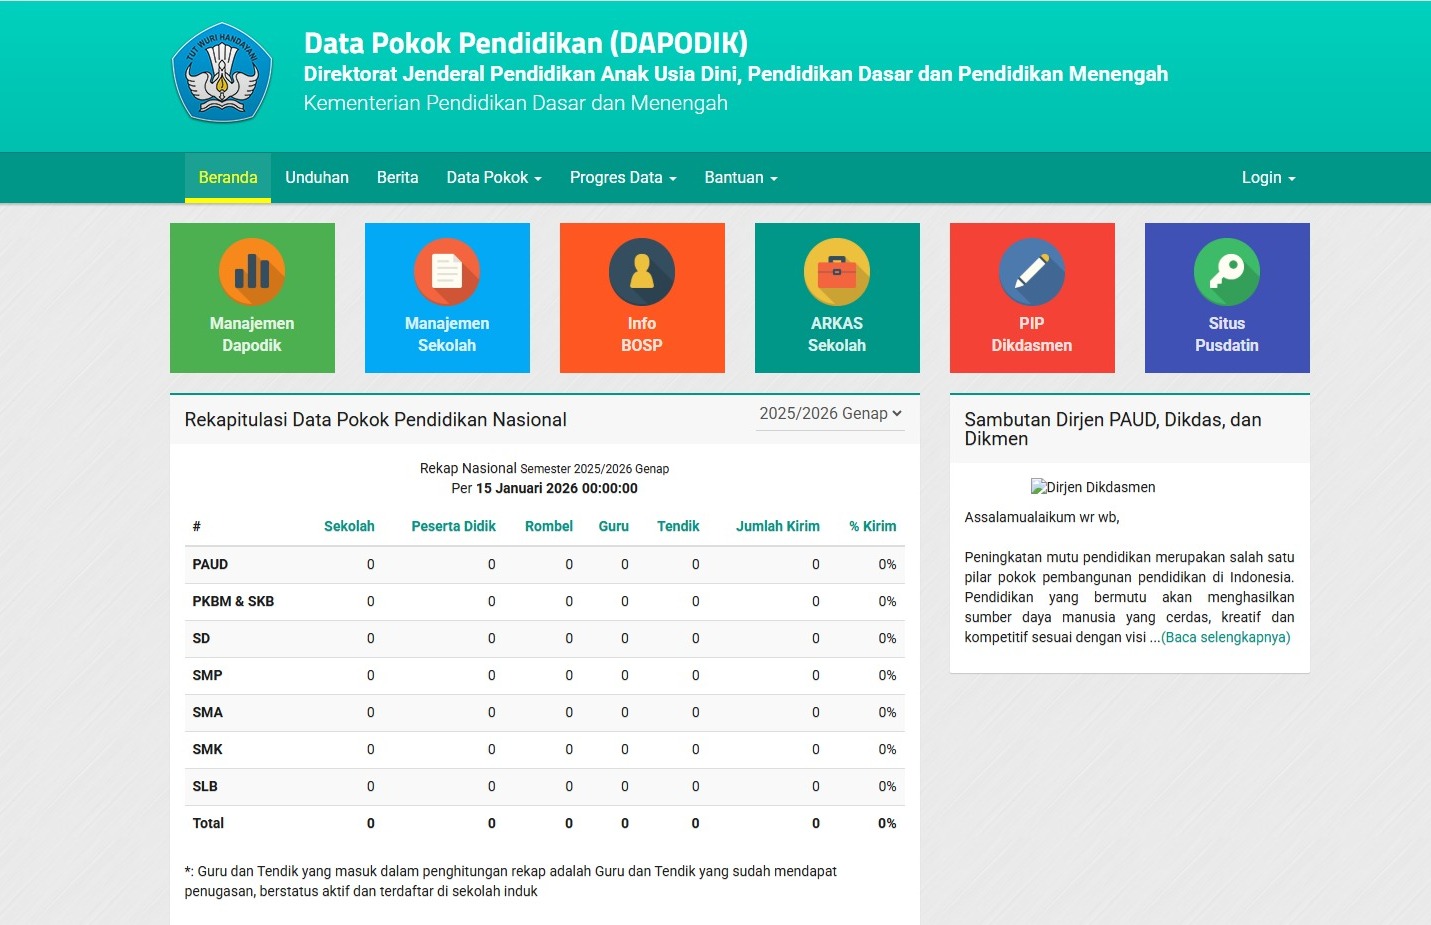Select the SMK row in rekap table

coord(208,750)
